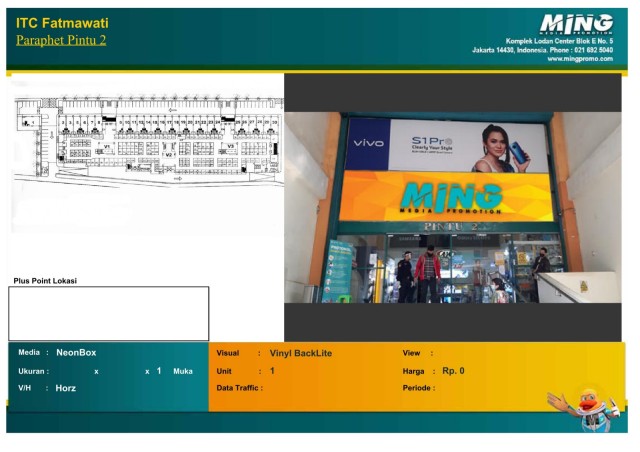Click the ITC Fatmawati title
The width and height of the screenshot is (640, 452).
pyautogui.click(x=62, y=23)
